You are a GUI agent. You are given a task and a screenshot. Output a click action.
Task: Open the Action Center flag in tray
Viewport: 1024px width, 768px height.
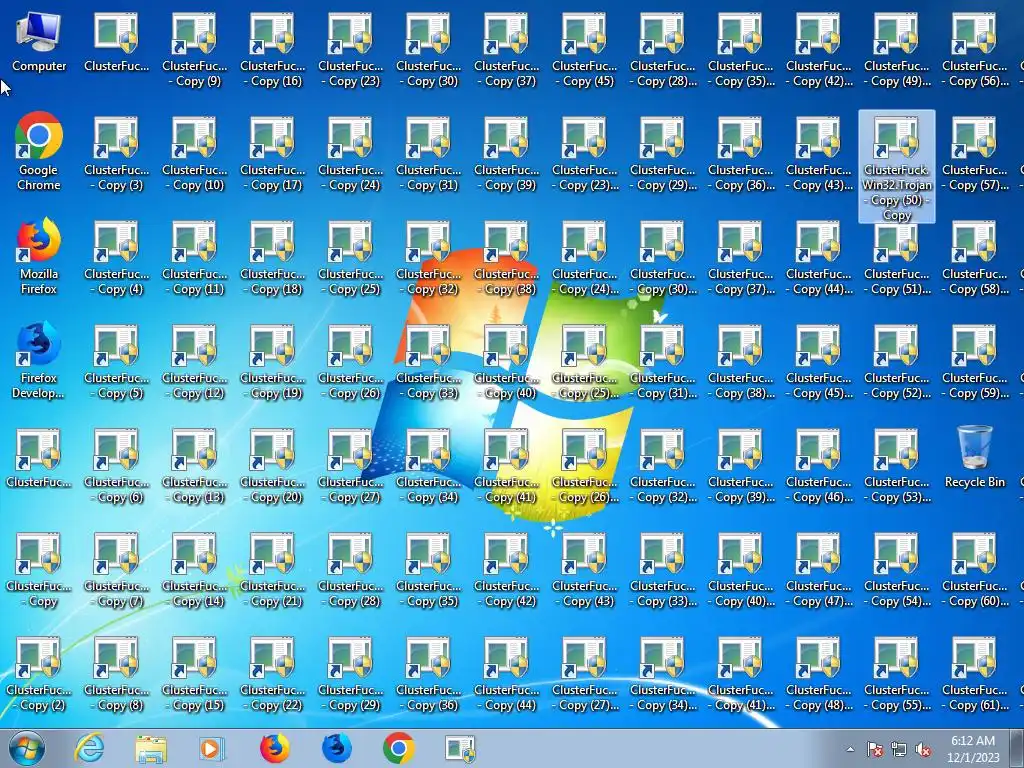[x=874, y=750]
